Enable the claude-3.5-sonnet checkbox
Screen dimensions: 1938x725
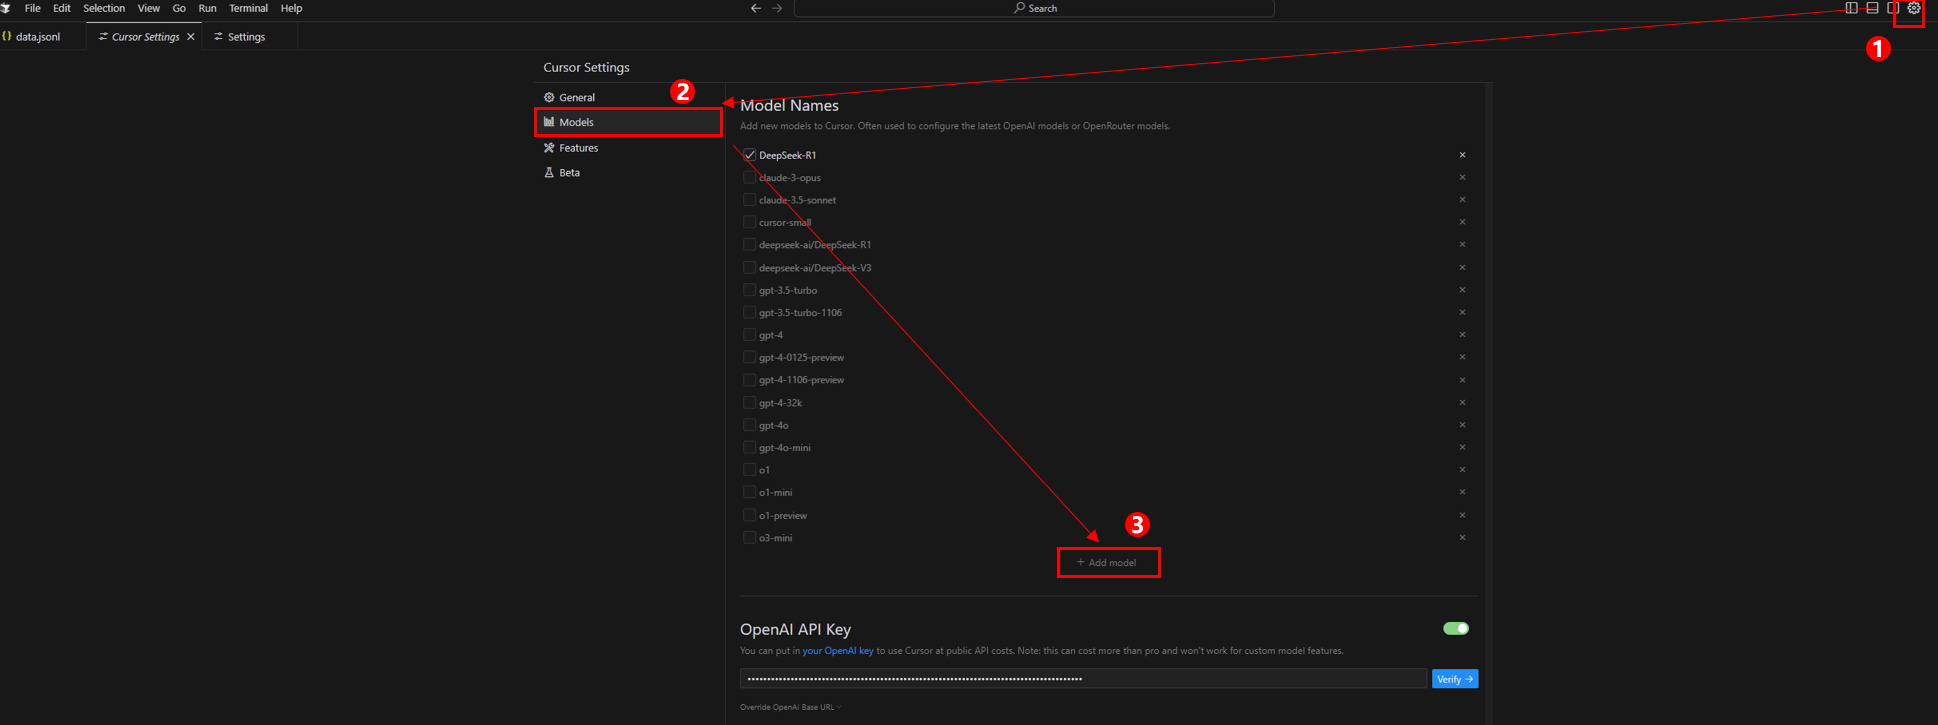749,200
